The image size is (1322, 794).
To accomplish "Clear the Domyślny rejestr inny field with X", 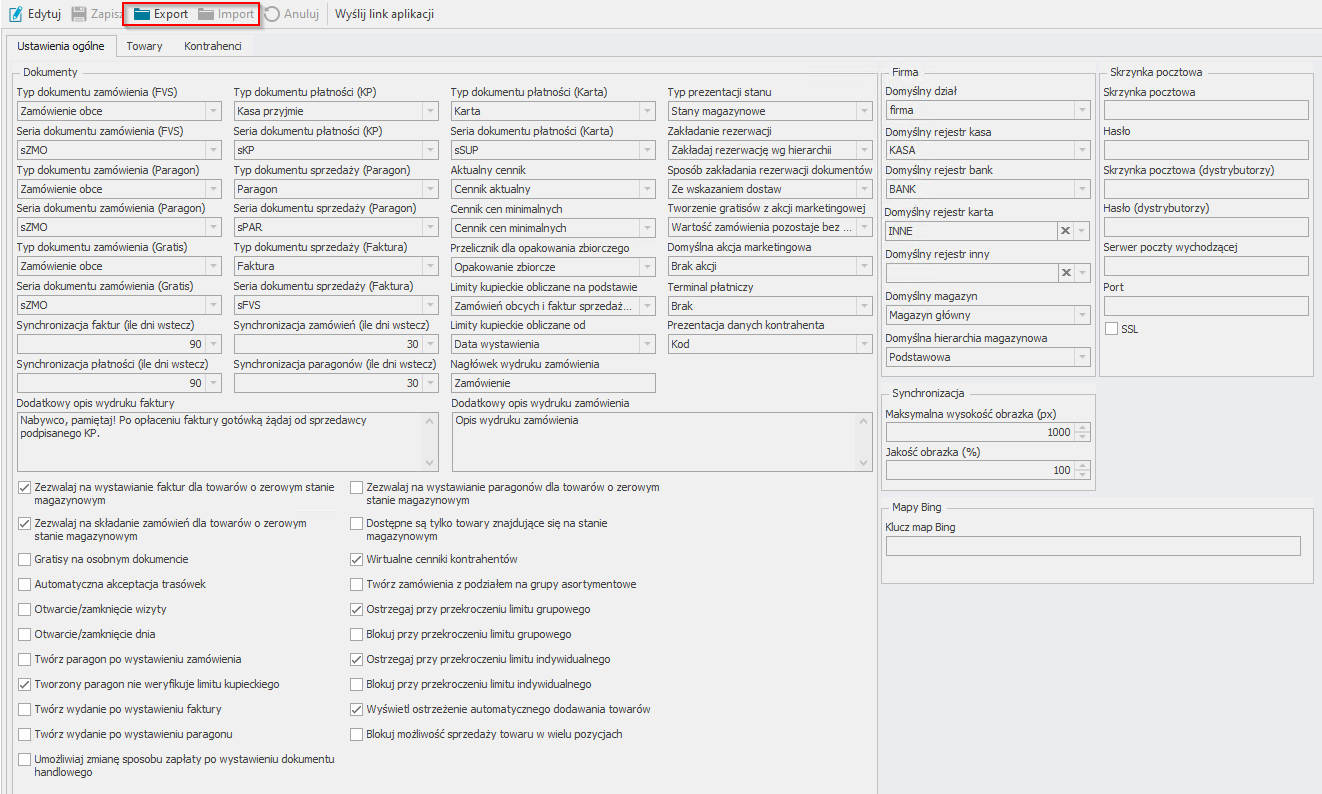I will 1066,273.
